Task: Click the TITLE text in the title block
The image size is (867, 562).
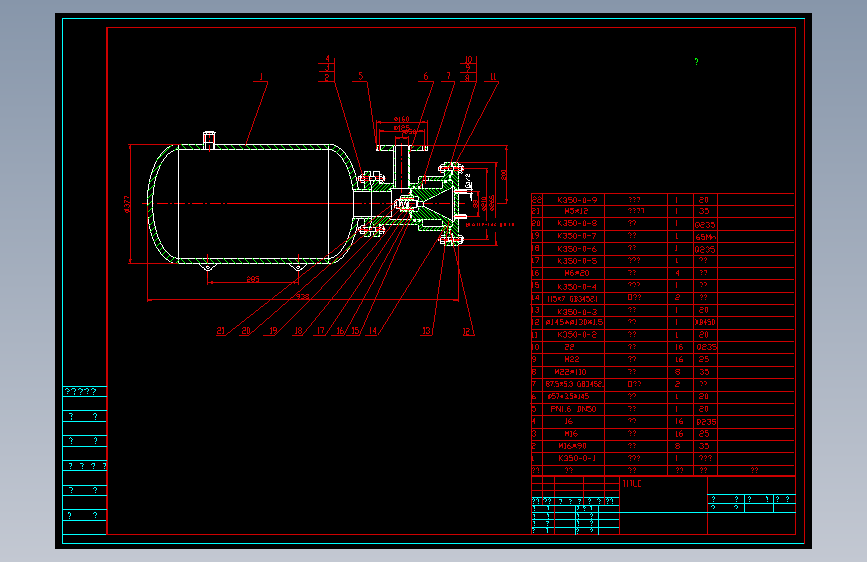Action: click(x=632, y=484)
